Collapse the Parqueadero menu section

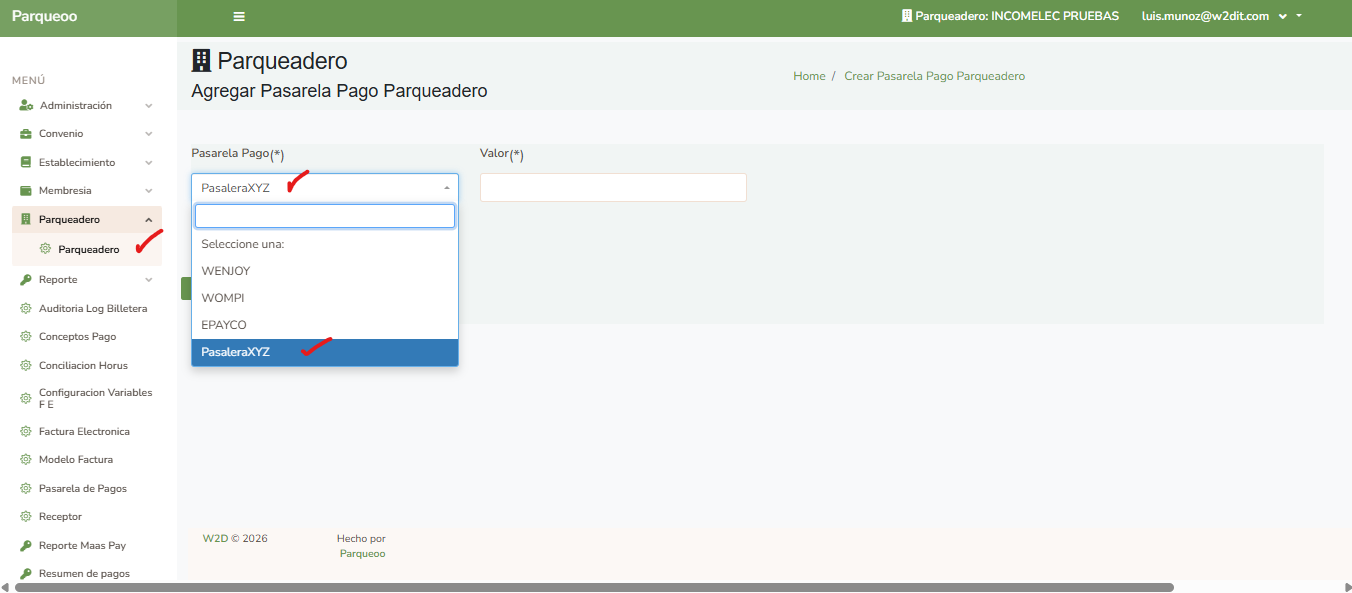[x=148, y=220]
